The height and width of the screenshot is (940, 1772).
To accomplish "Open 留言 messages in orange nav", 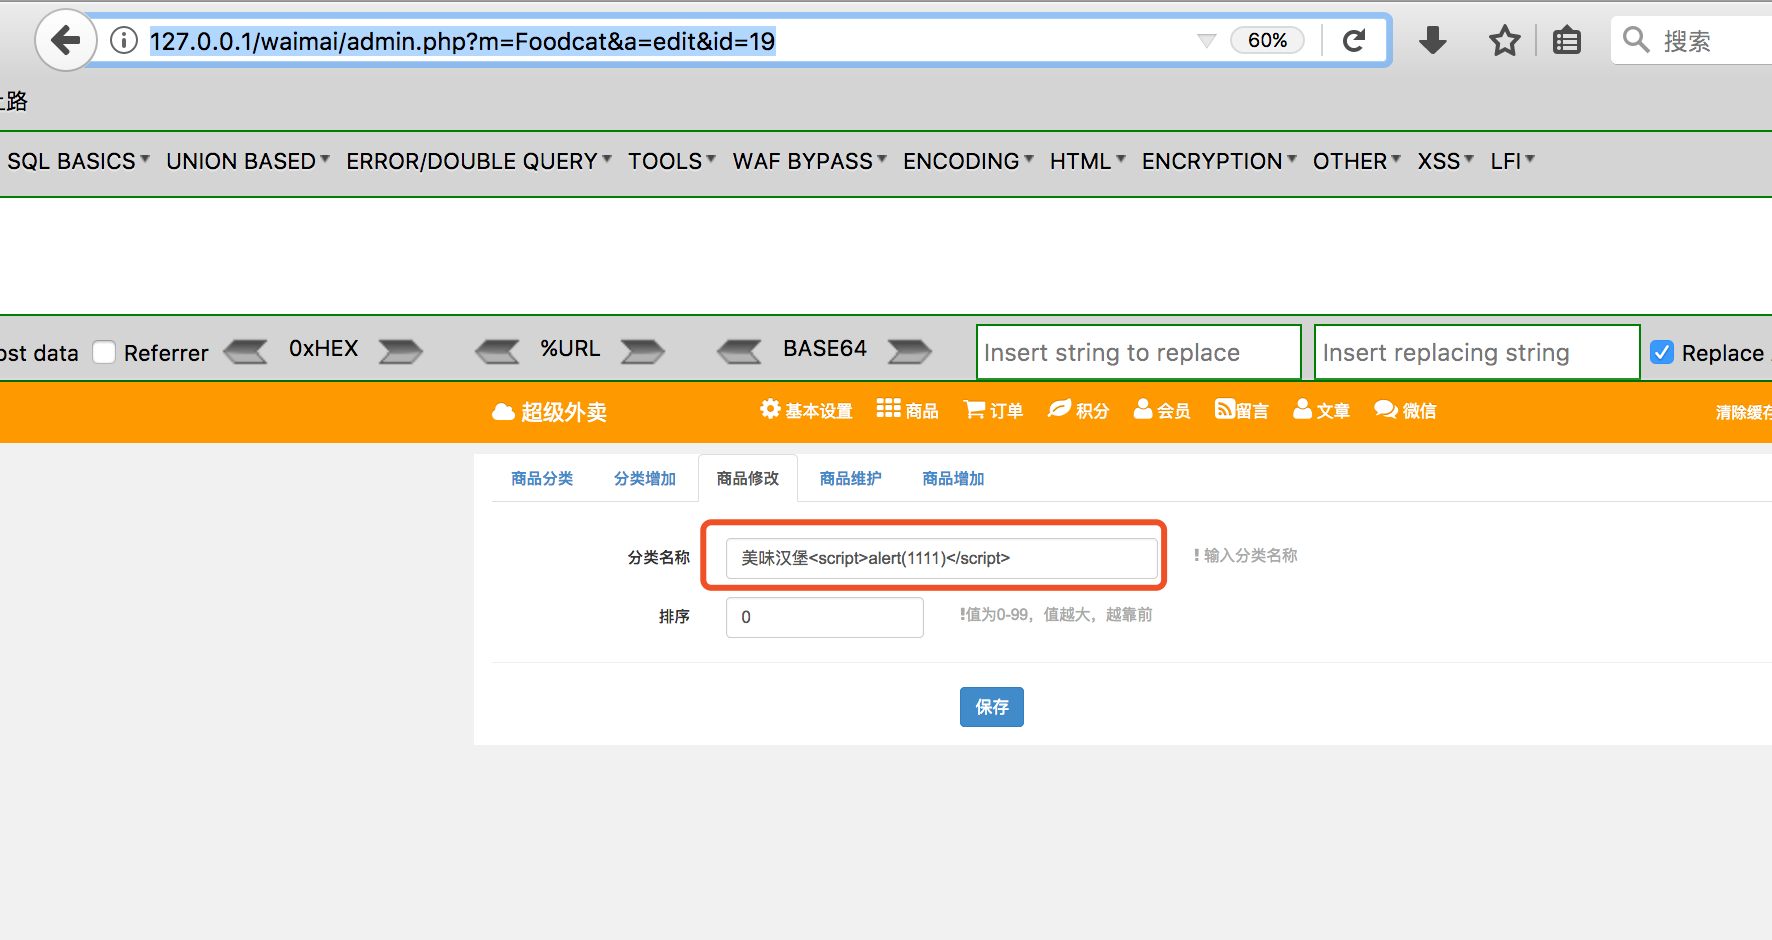I will (x=1242, y=410).
